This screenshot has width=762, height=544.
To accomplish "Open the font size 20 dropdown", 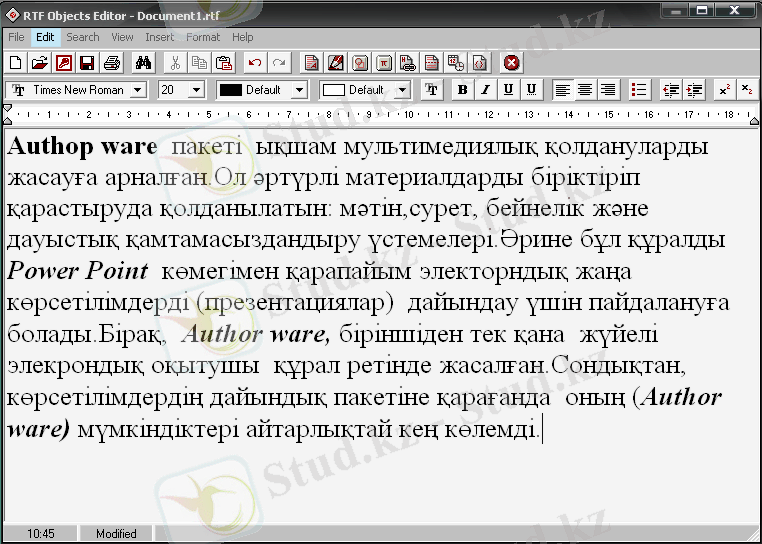I will pos(196,90).
